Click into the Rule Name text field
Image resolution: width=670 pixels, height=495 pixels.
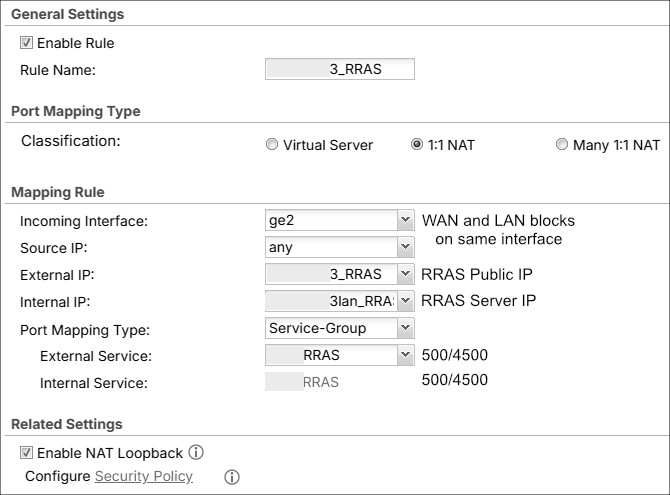point(340,69)
